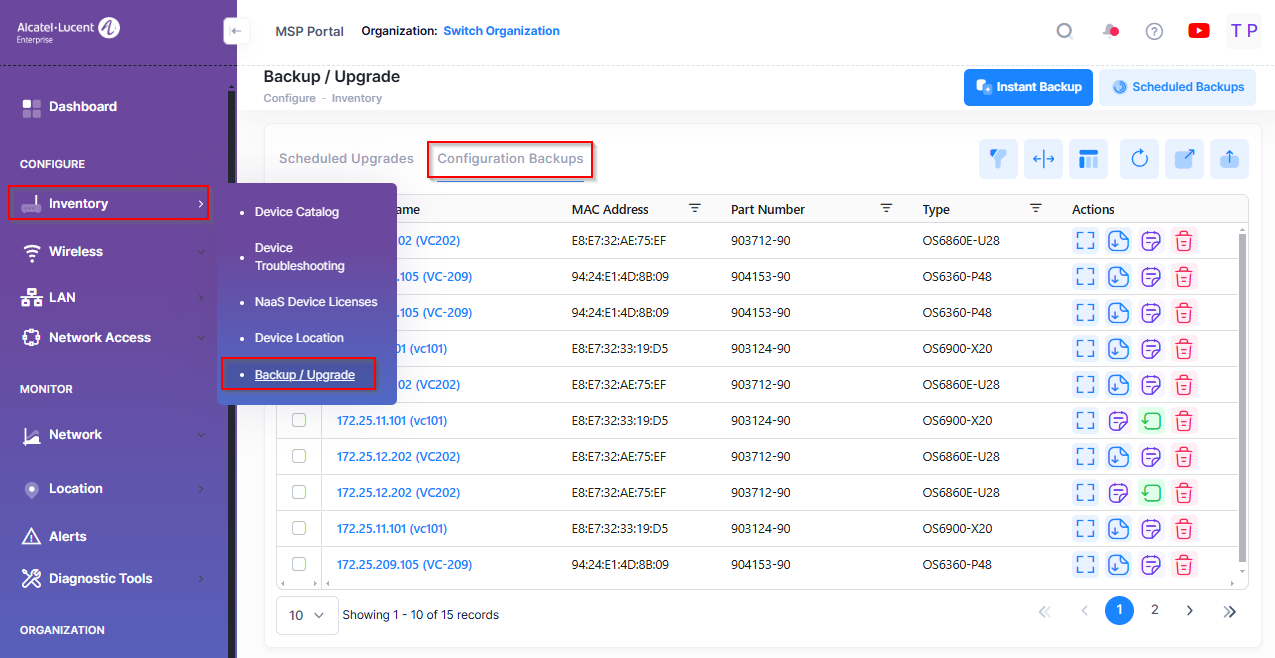Open the YouTube icon in header
The image size is (1275, 658).
point(1198,31)
